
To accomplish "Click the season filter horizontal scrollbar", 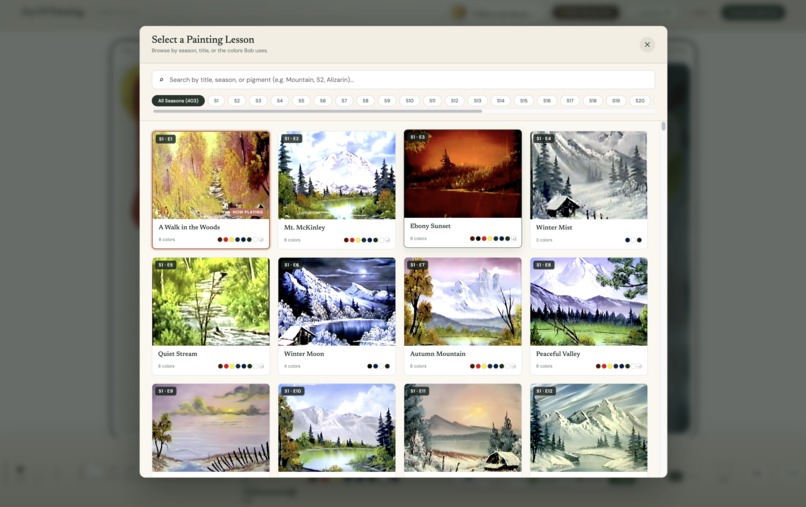I will 318,111.
